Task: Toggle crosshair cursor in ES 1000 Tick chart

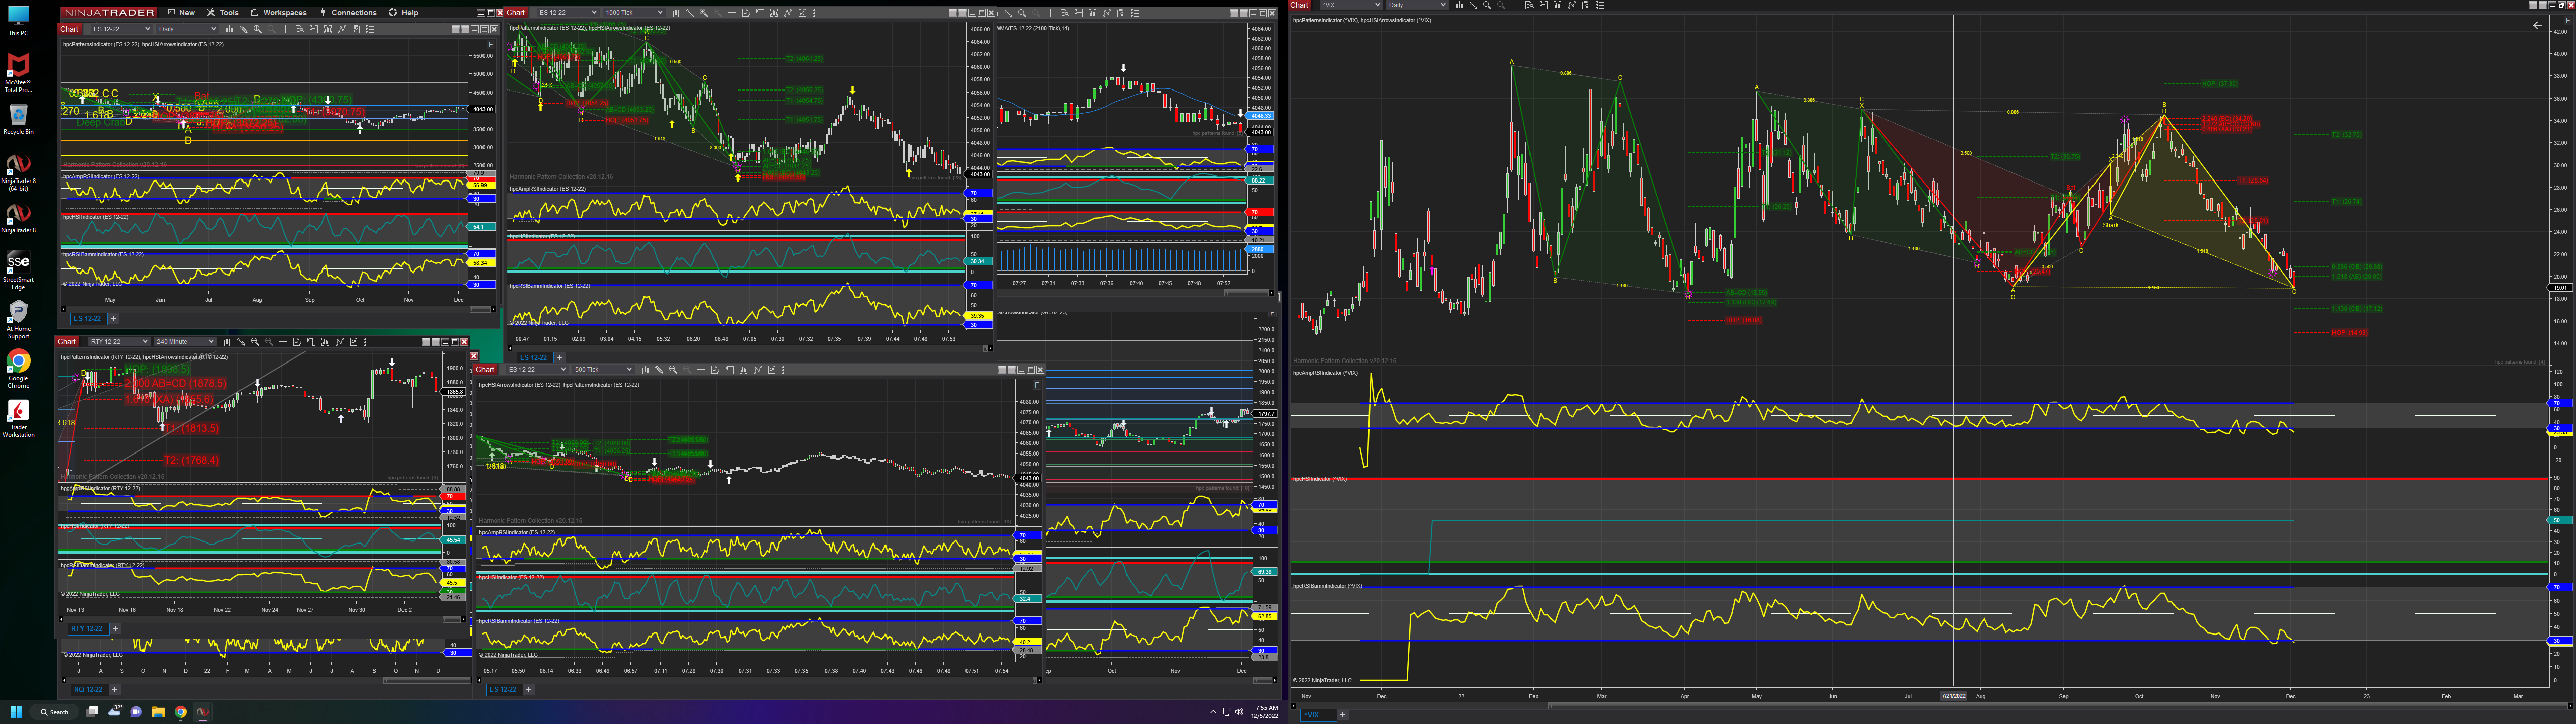Action: pos(731,13)
